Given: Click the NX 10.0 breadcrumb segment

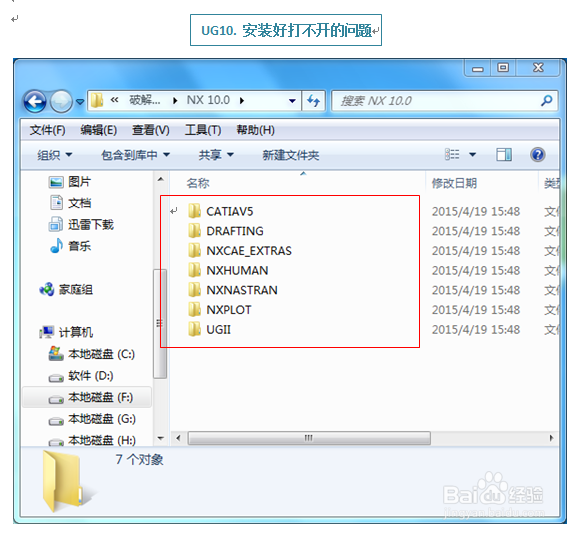Looking at the screenshot, I should [x=208, y=100].
